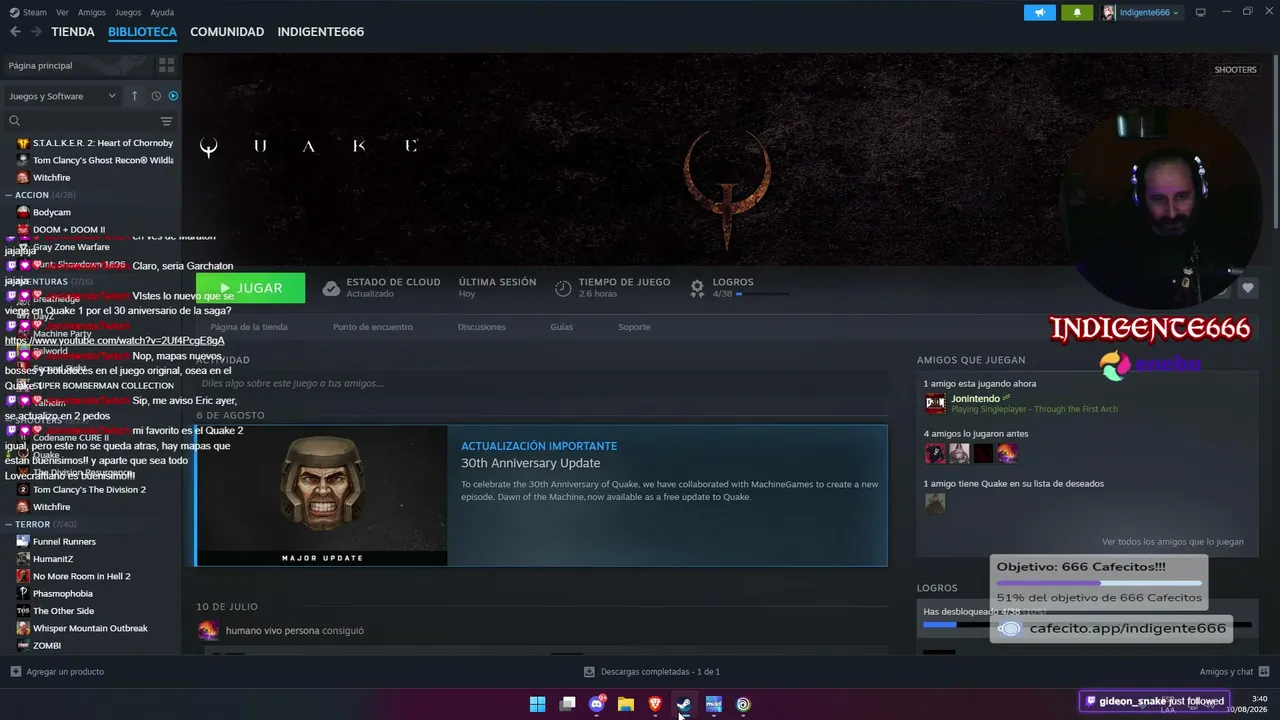Select No More Room in Hell 2
This screenshot has height=720, width=1280.
click(x=82, y=576)
